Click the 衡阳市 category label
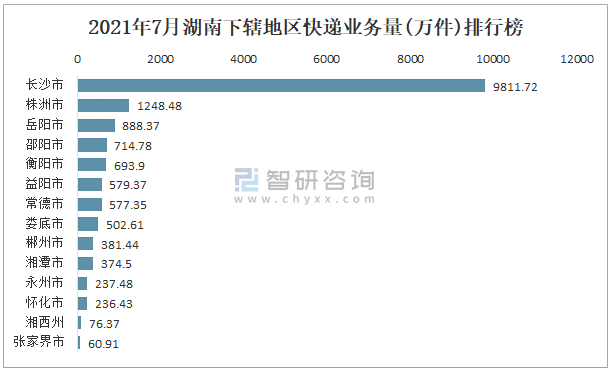609x374 pixels. (44, 164)
